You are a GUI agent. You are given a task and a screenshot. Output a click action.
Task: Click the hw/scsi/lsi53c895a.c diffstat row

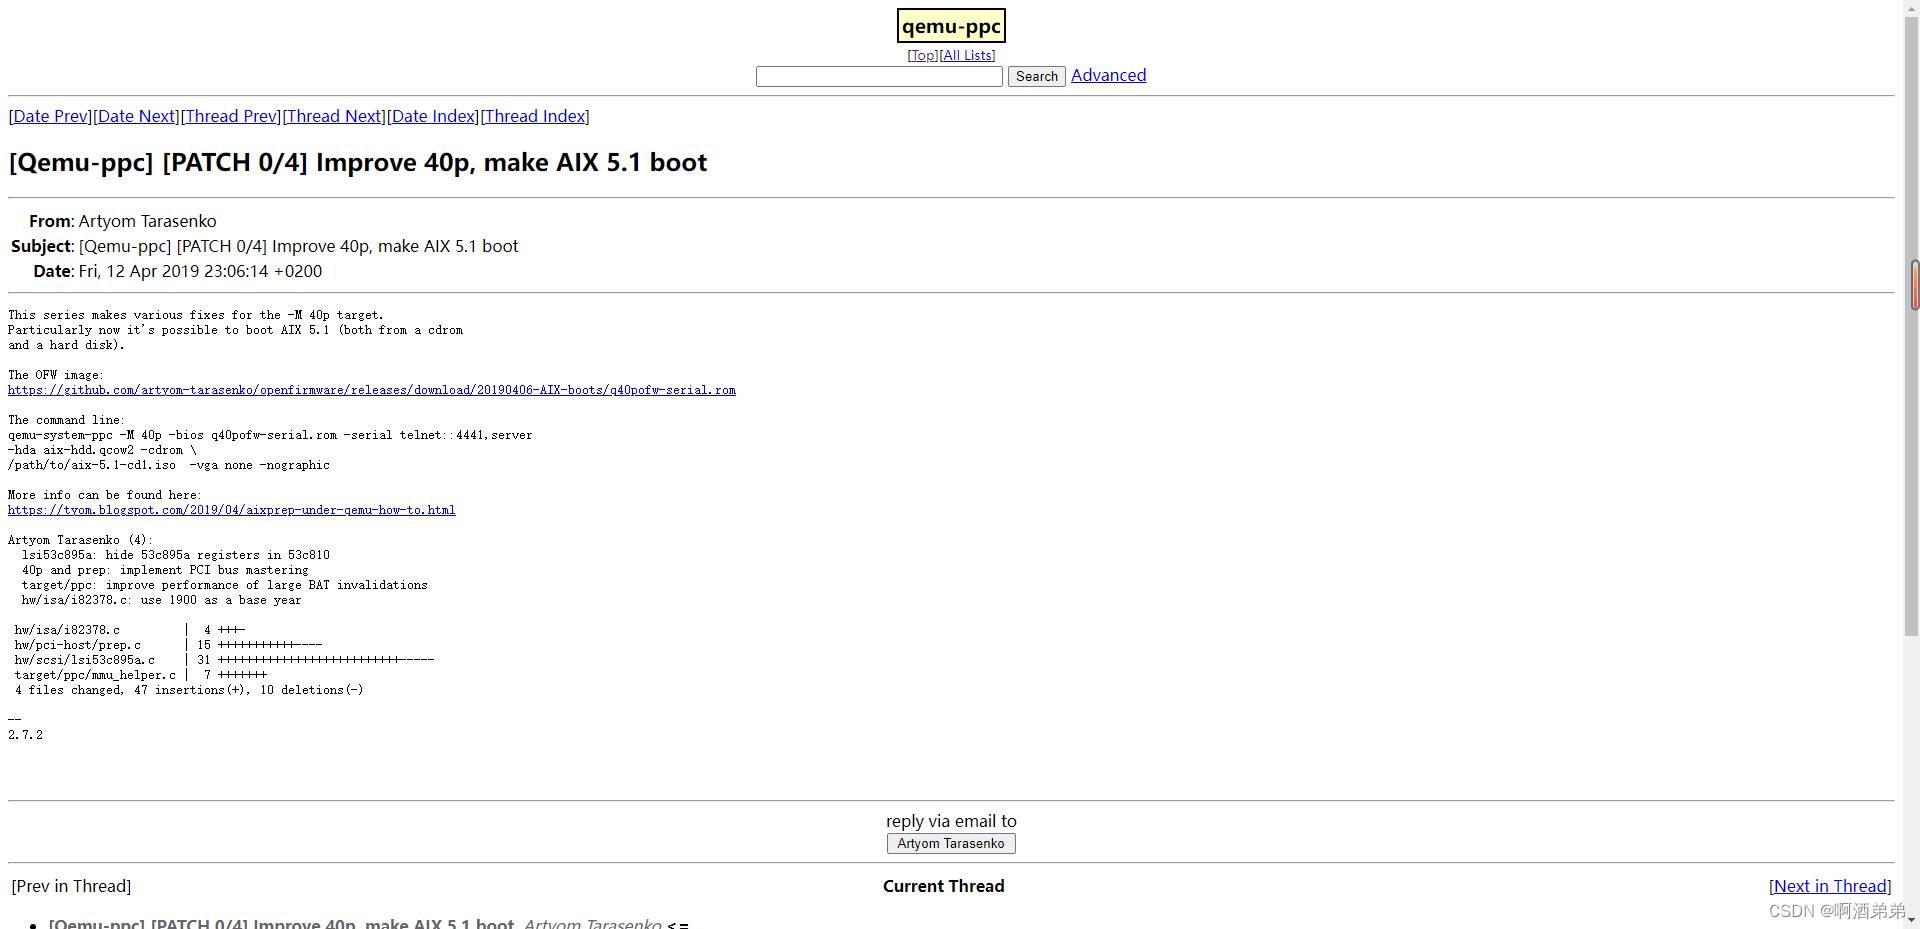224,661
